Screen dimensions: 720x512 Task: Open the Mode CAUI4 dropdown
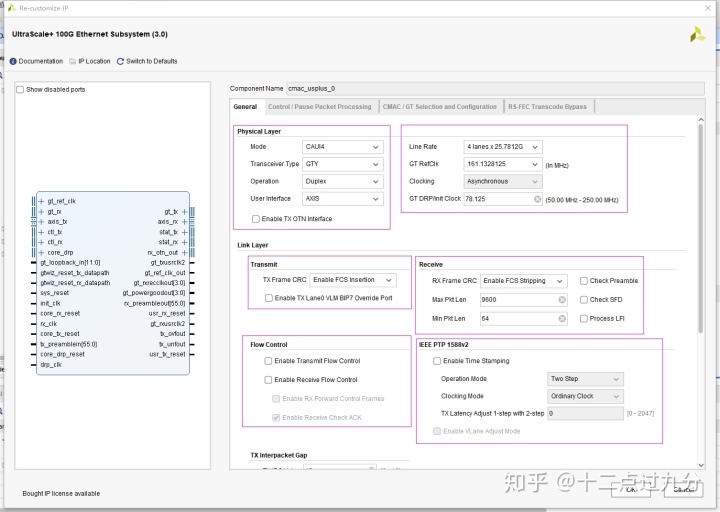[343, 147]
